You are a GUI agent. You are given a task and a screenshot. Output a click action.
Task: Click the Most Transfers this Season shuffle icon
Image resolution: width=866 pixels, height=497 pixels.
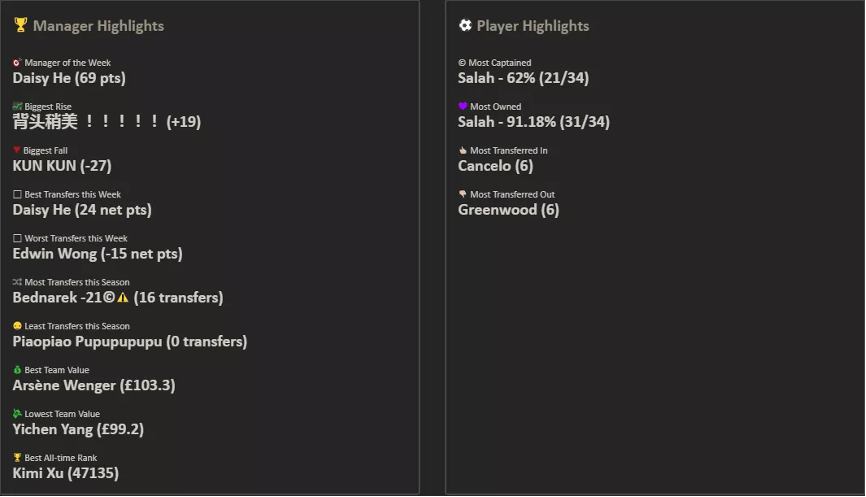[17, 282]
